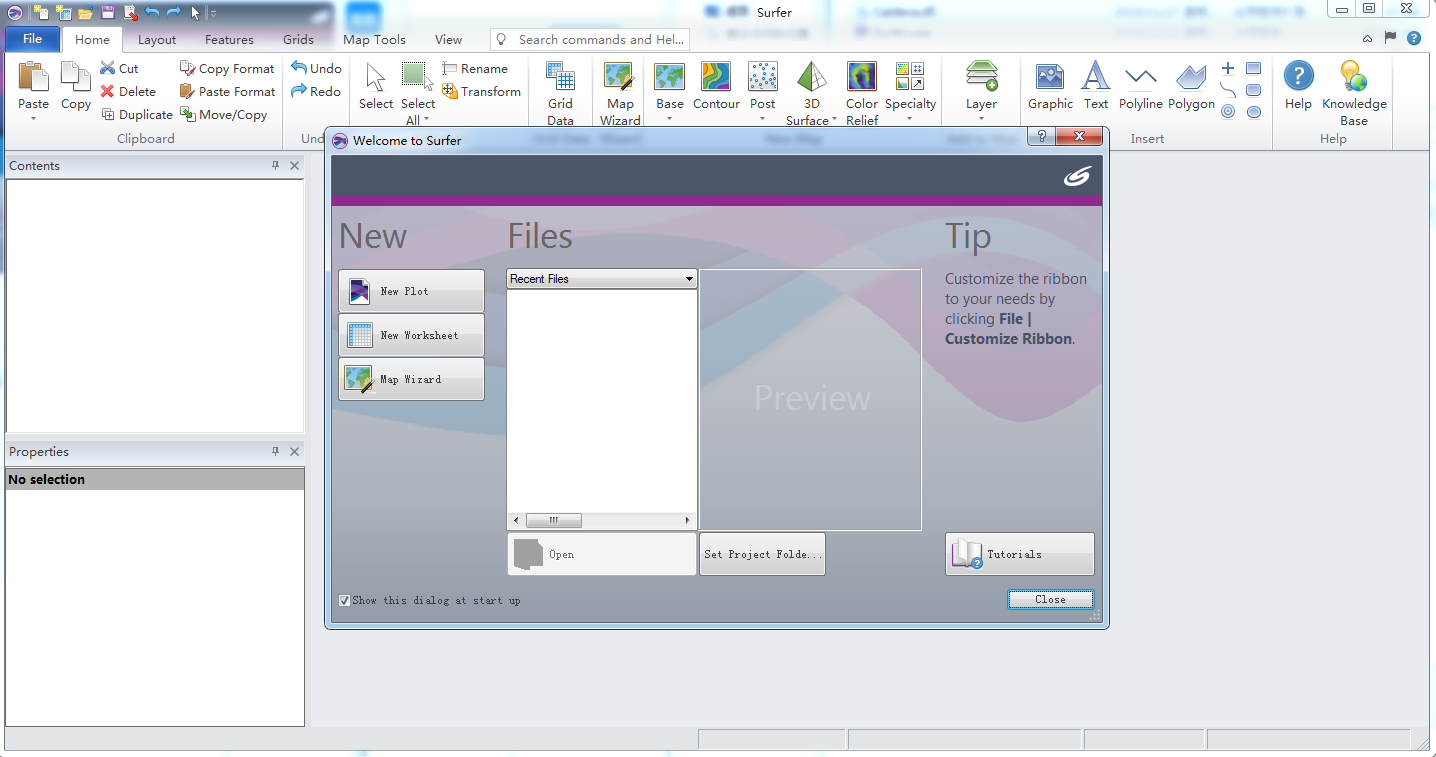This screenshot has width=1436, height=757.
Task: Expand the 3D Surface dropdown
Action: (x=834, y=121)
